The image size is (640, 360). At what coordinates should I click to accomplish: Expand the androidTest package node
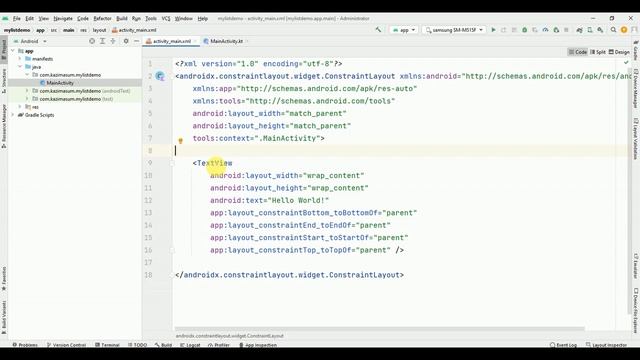pos(27,91)
